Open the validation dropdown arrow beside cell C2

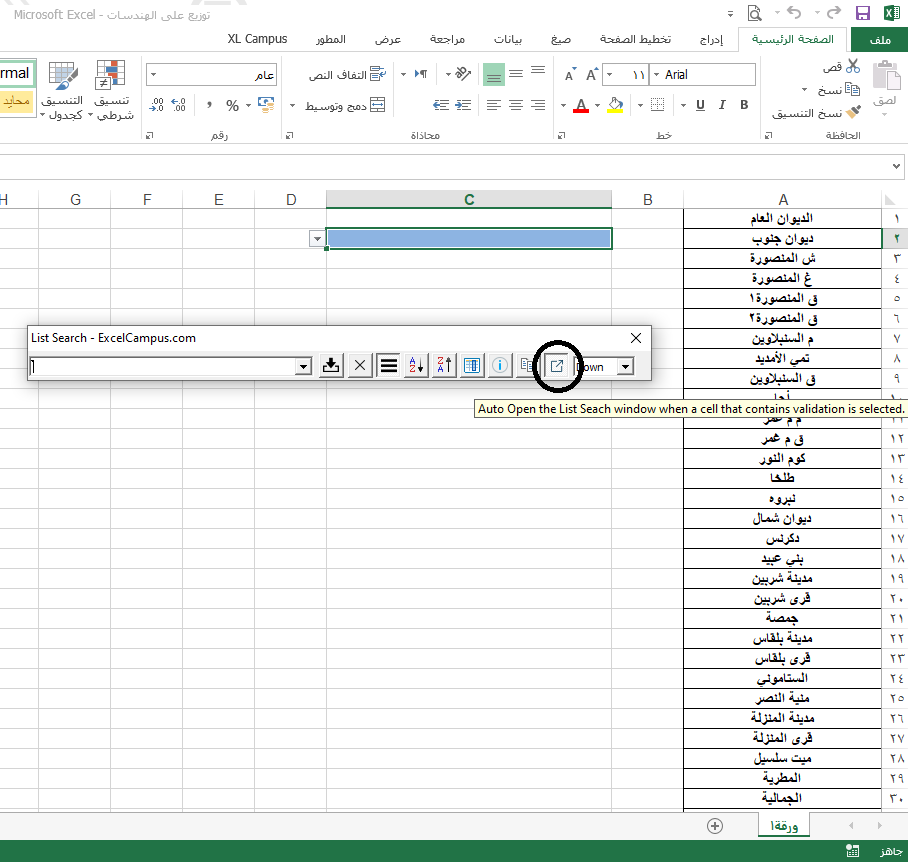(x=317, y=239)
